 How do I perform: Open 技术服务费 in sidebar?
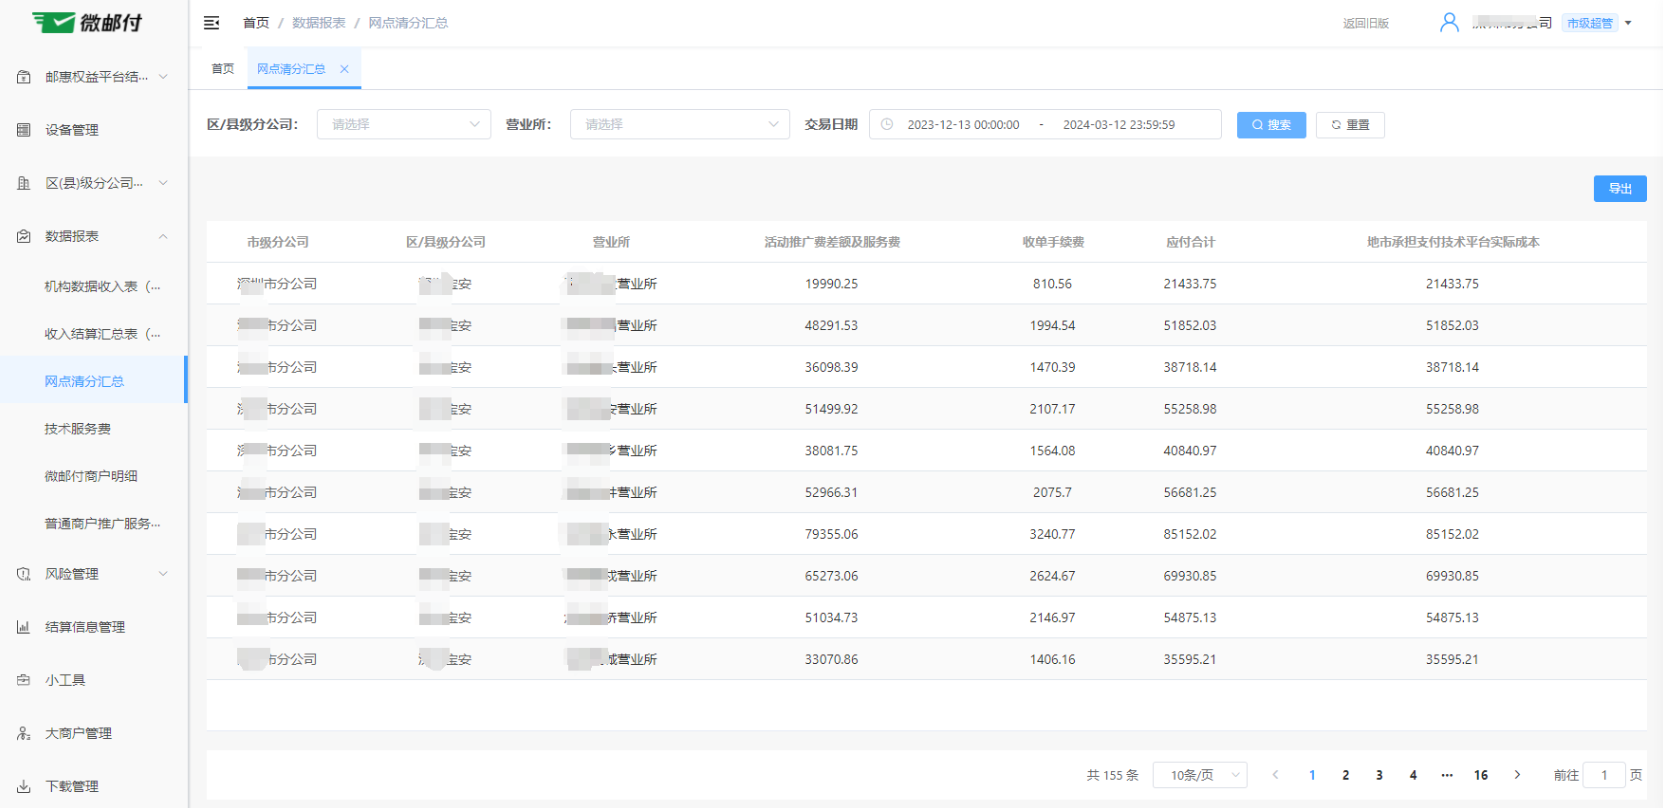tap(78, 429)
